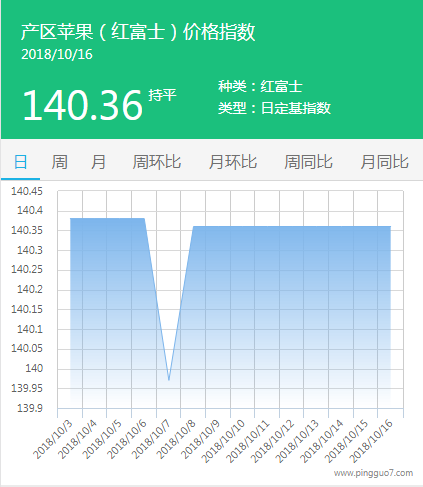
Task: Click the 140.36 index value
Action: [x=83, y=105]
